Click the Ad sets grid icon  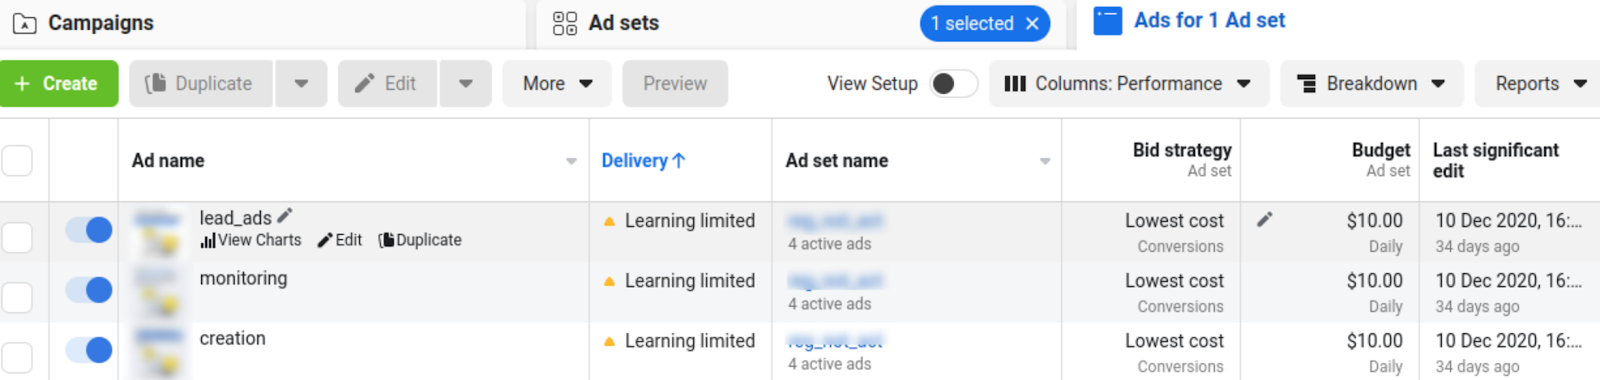coord(565,23)
